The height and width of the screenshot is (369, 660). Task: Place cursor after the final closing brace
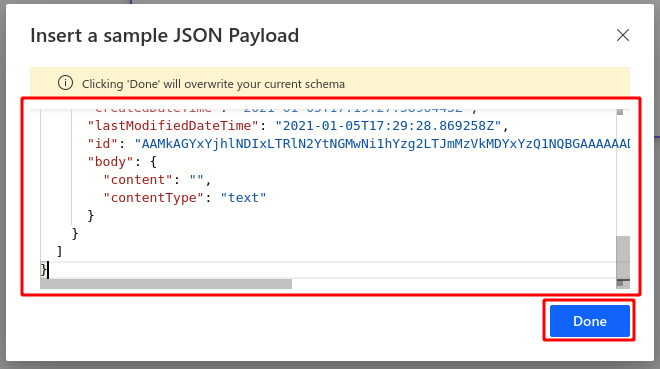[48, 270]
